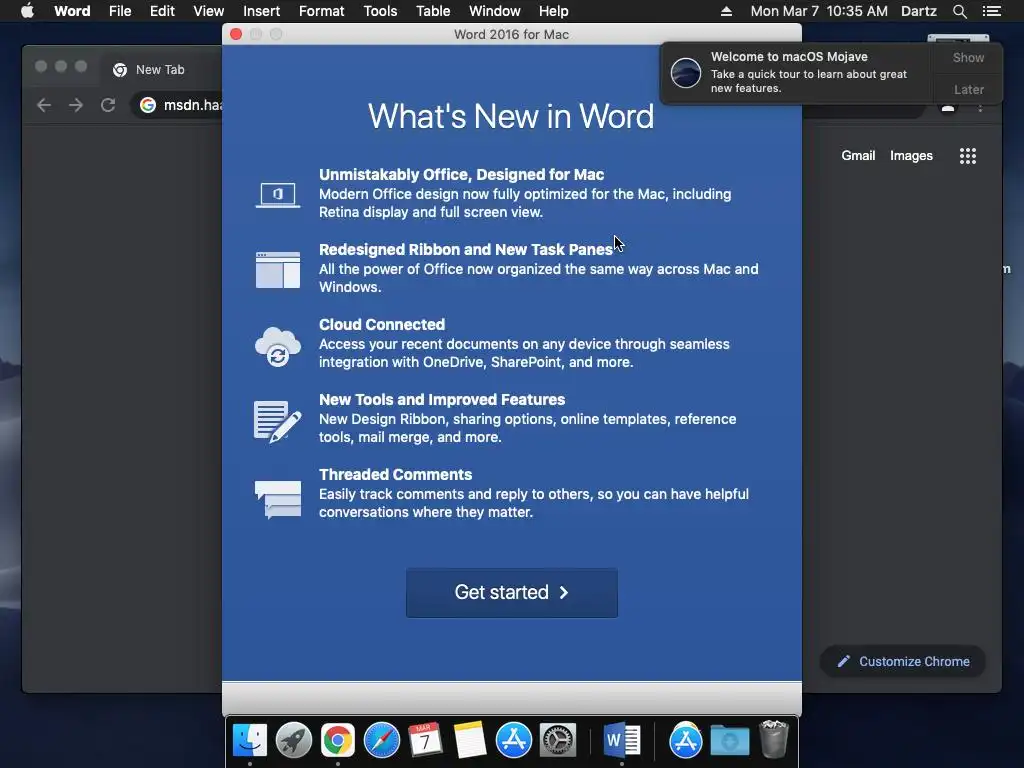Click the eject icon in menu bar
This screenshot has width=1024, height=768.
726,11
